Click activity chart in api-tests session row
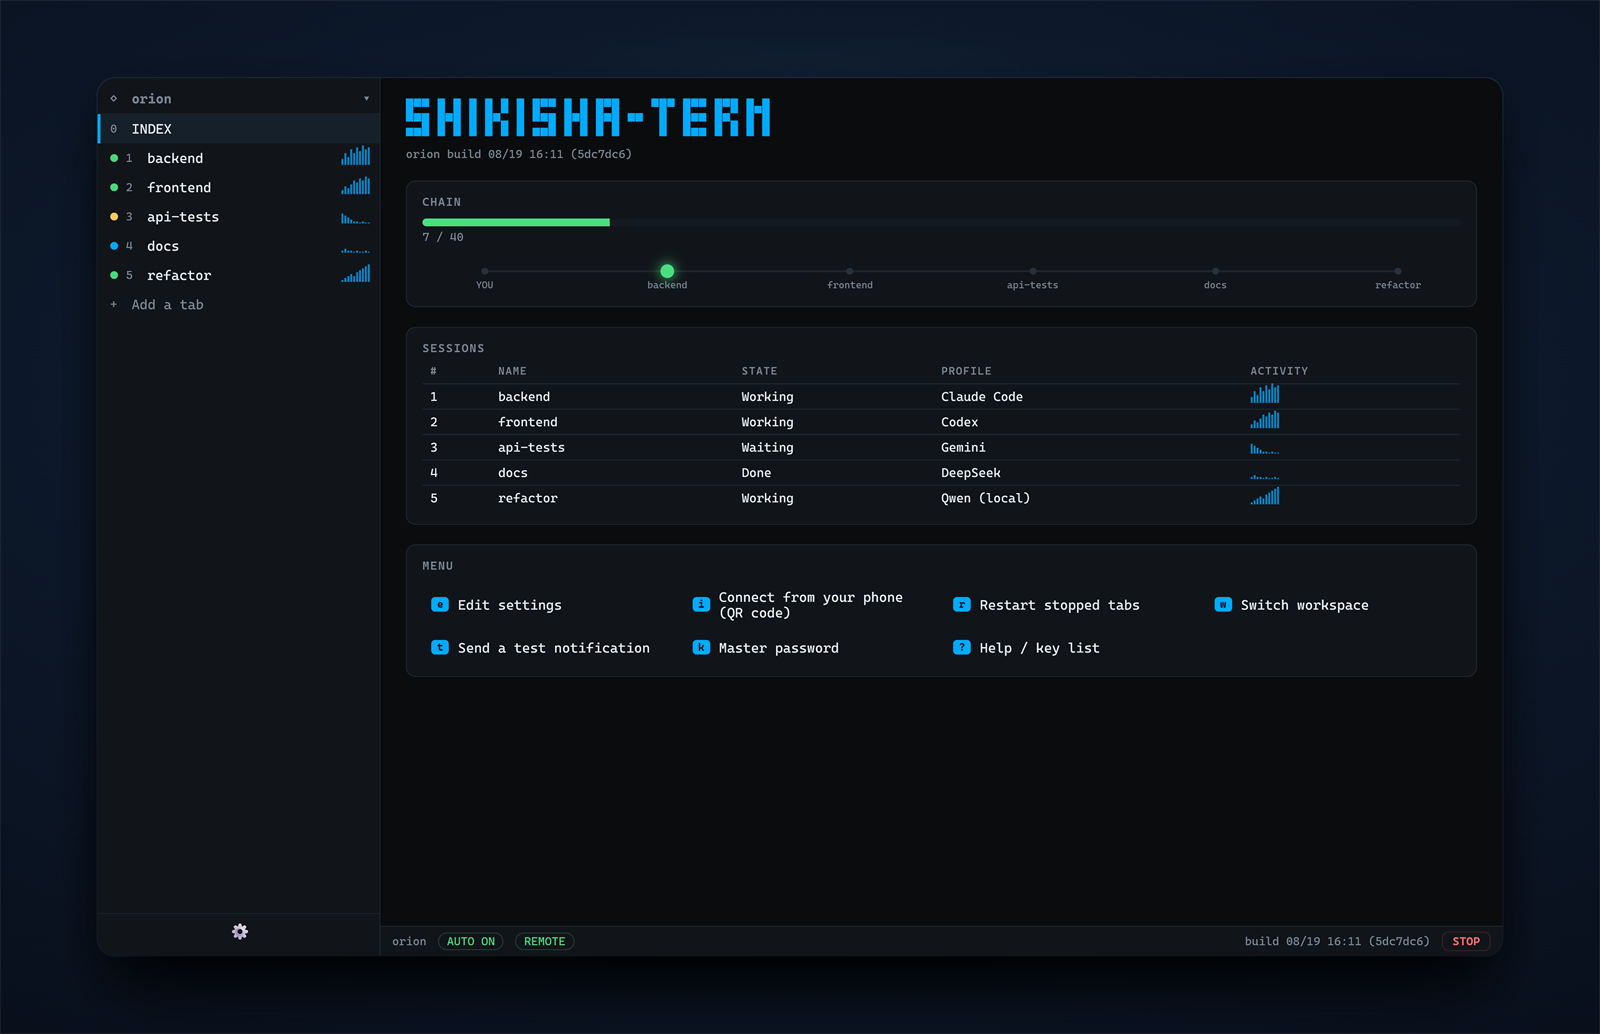The width and height of the screenshot is (1600, 1034). (x=1265, y=449)
